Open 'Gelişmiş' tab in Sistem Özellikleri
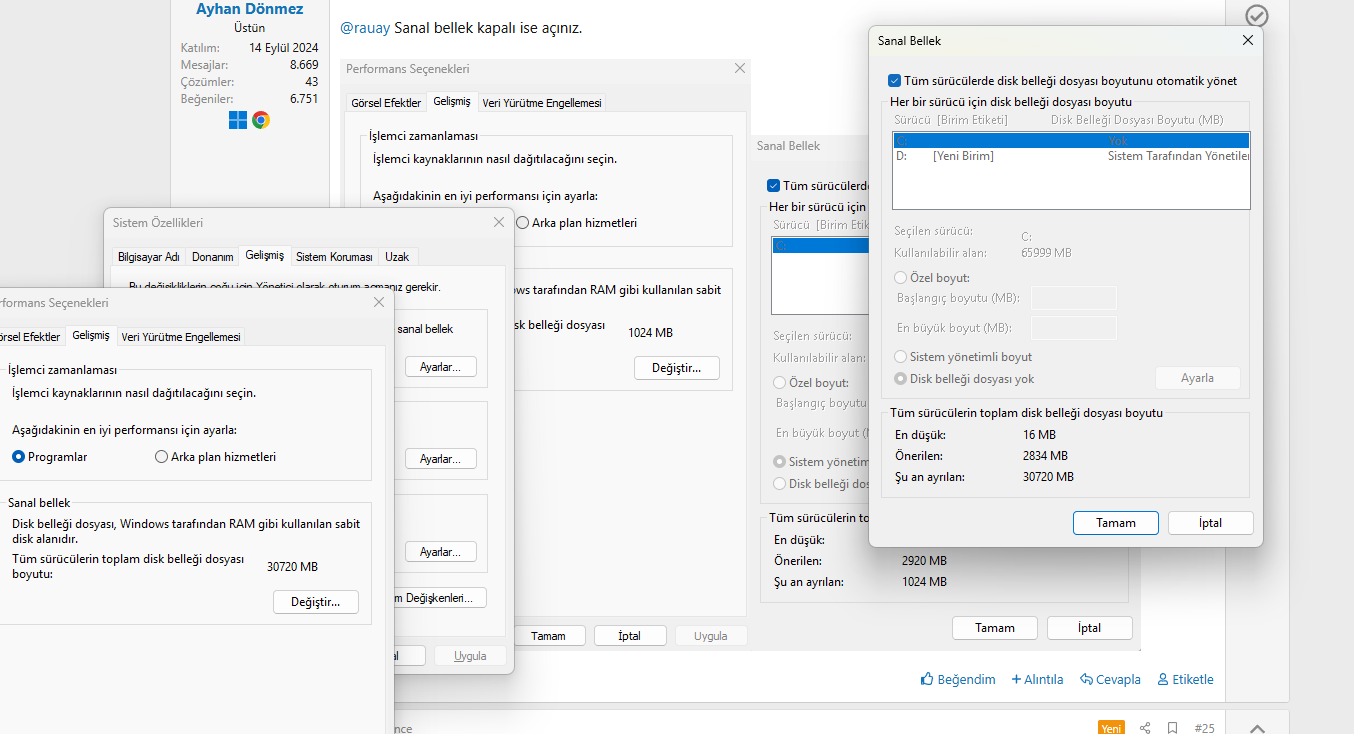Screen dimensions: 1354x734 pos(265,256)
